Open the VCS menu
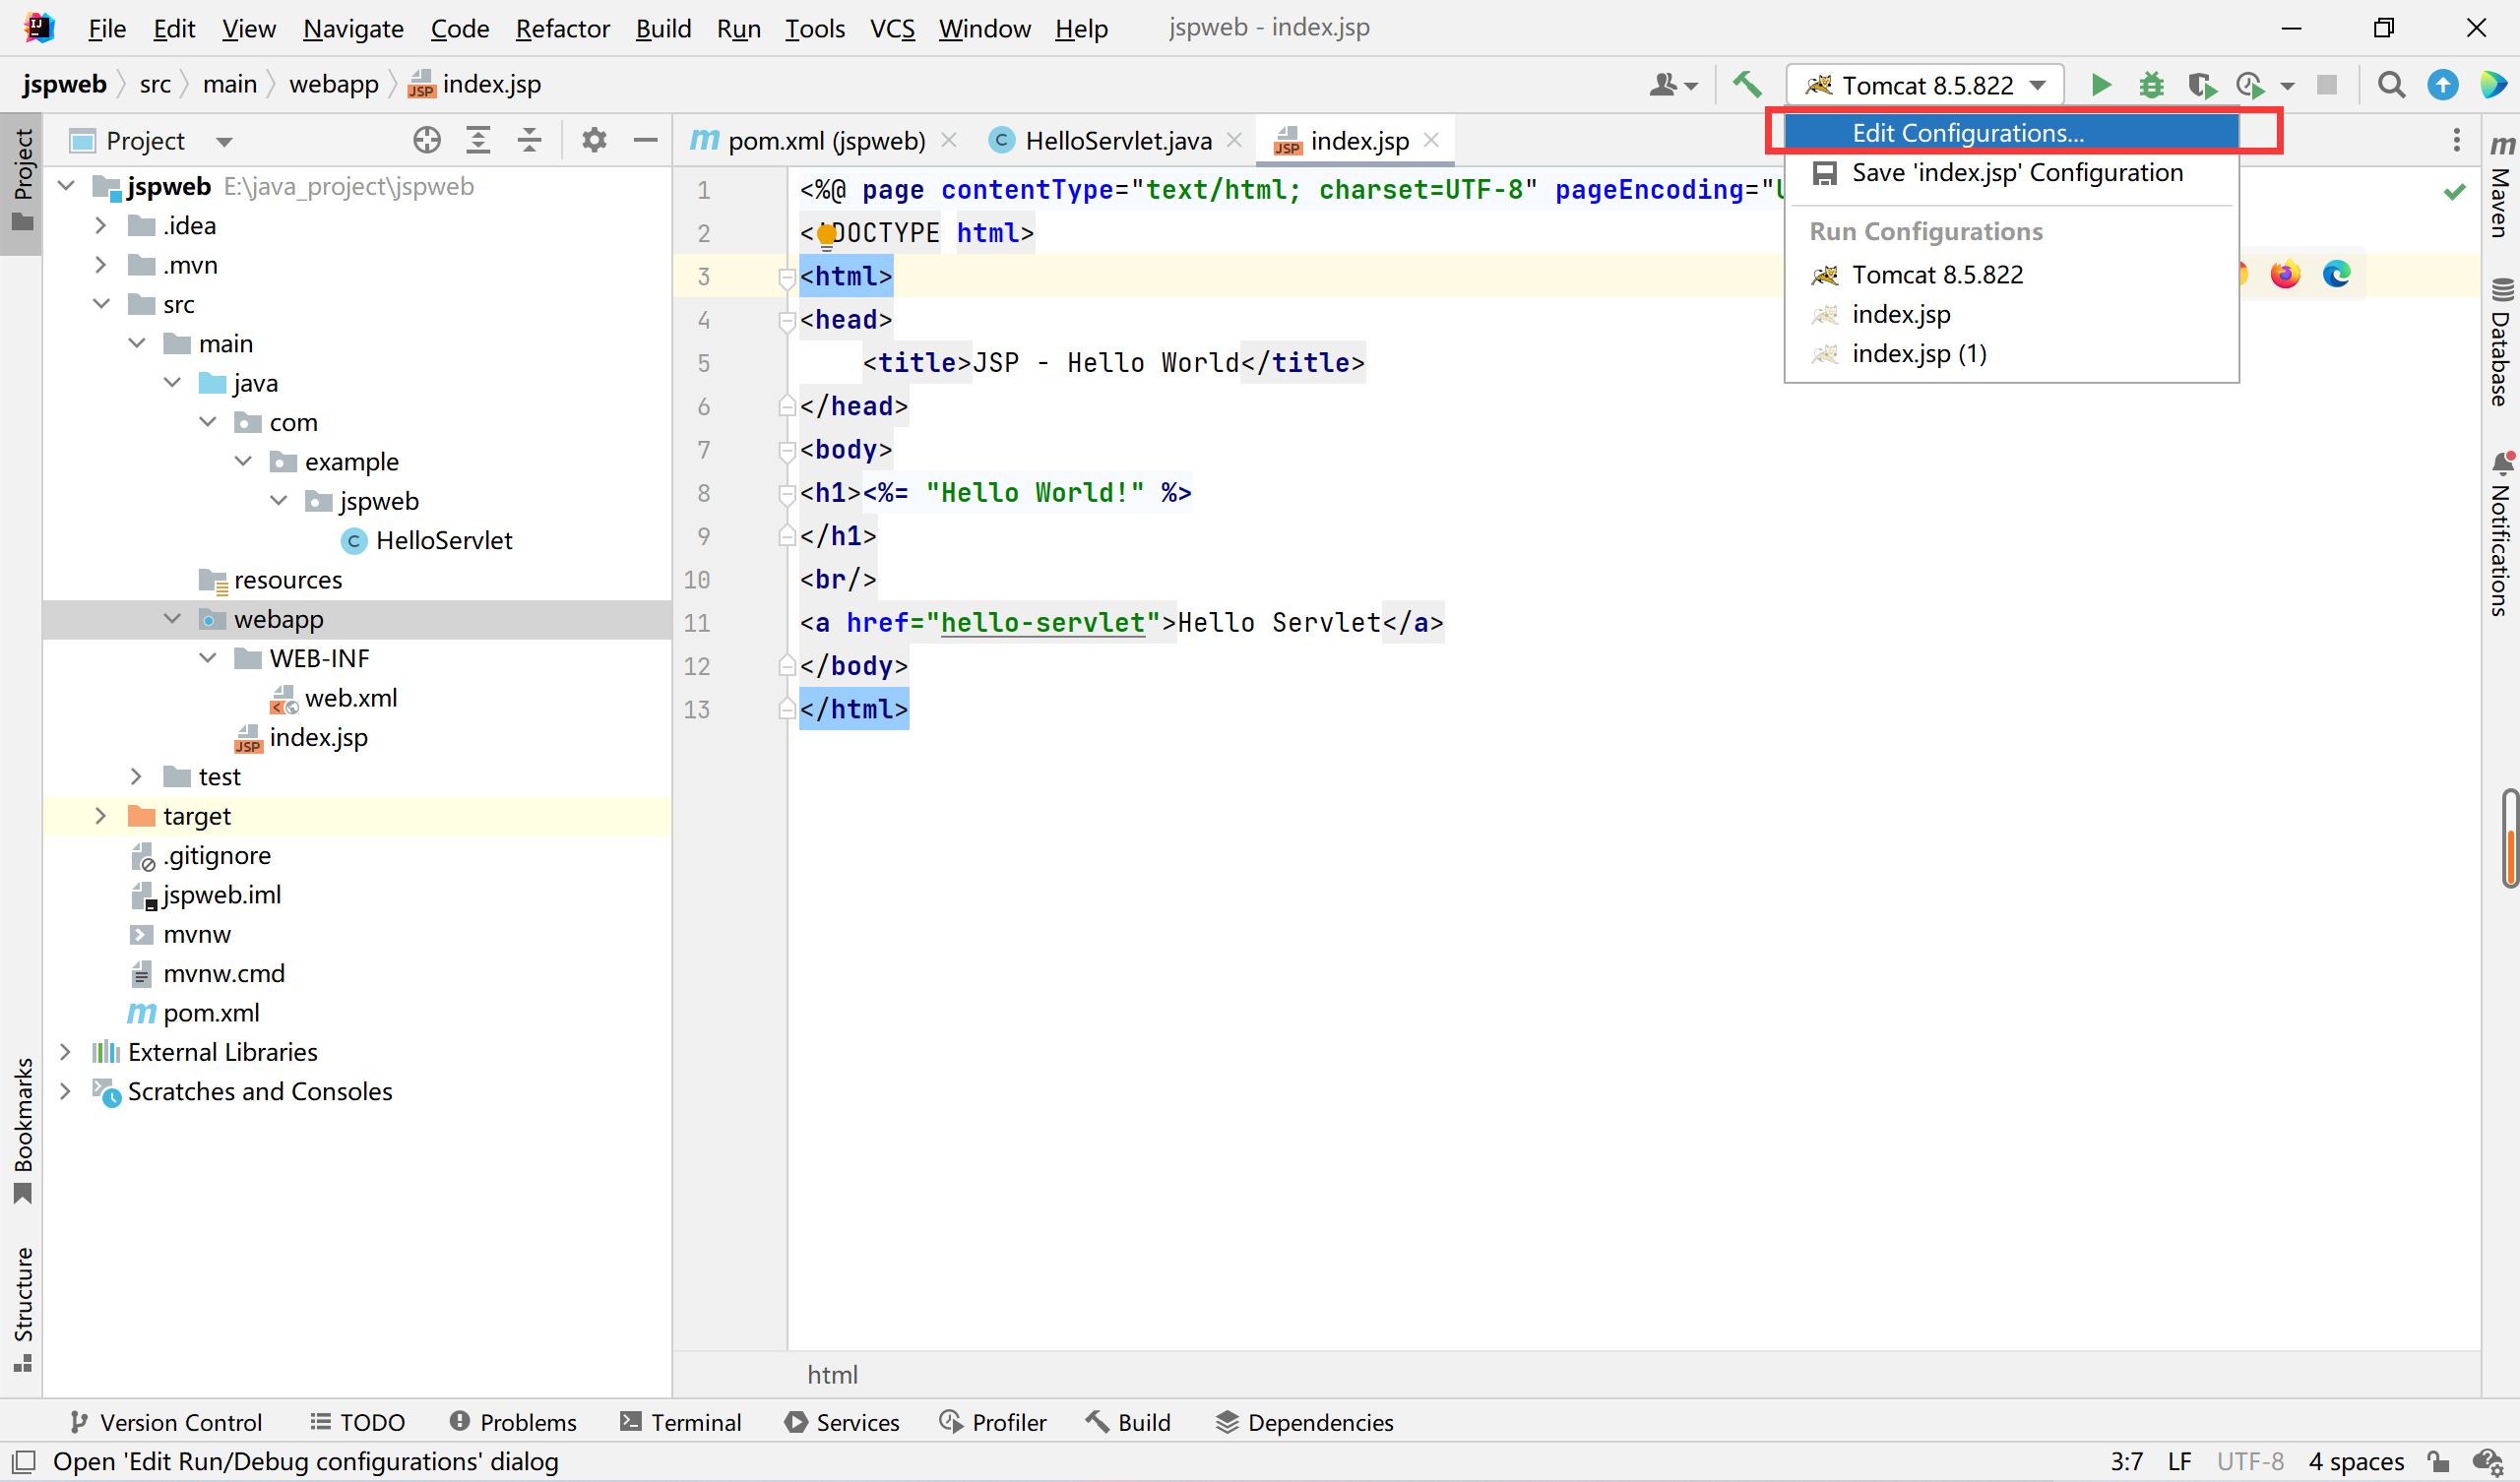2520x1482 pixels. point(892,28)
